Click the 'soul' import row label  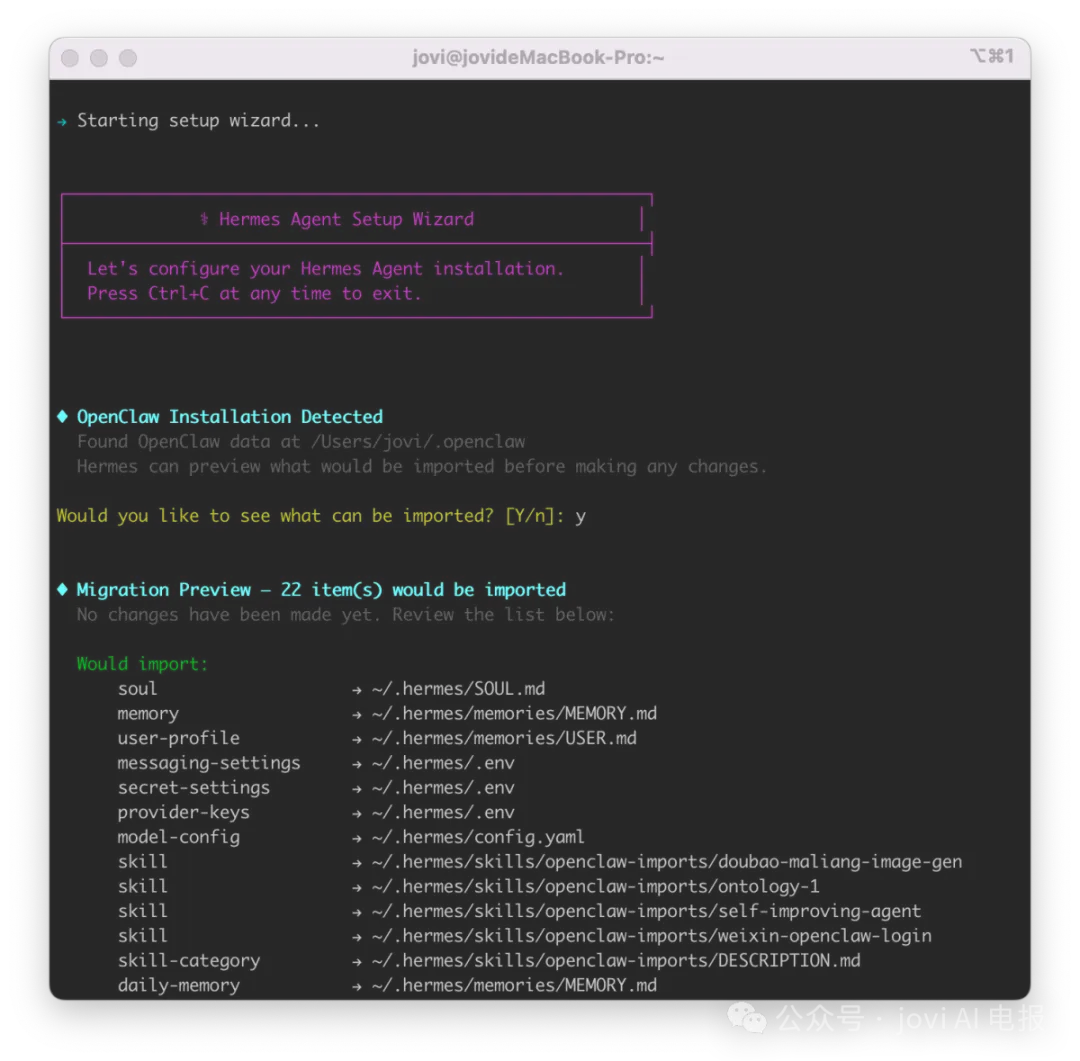point(137,689)
